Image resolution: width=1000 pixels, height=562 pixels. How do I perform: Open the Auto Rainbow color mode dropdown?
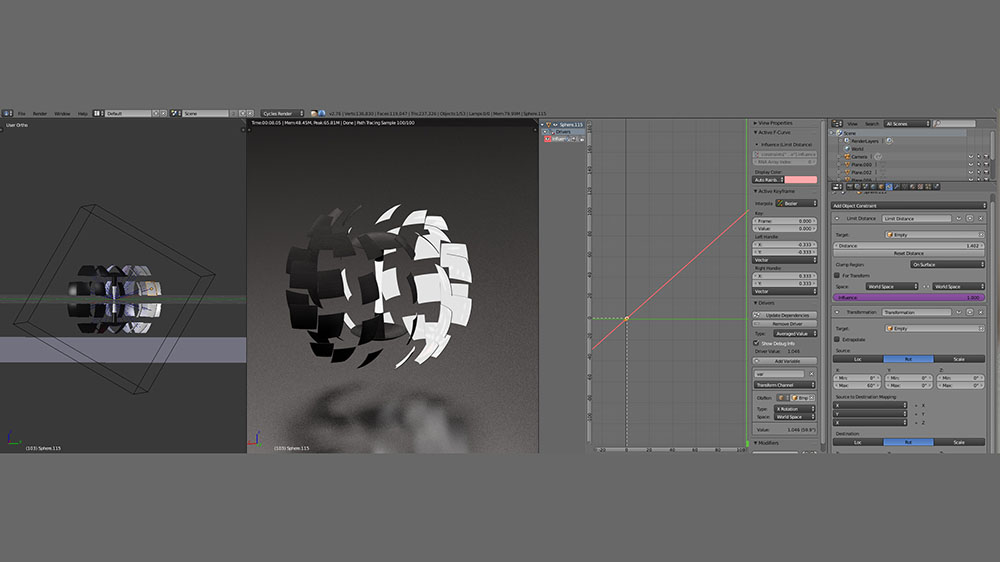coord(768,180)
